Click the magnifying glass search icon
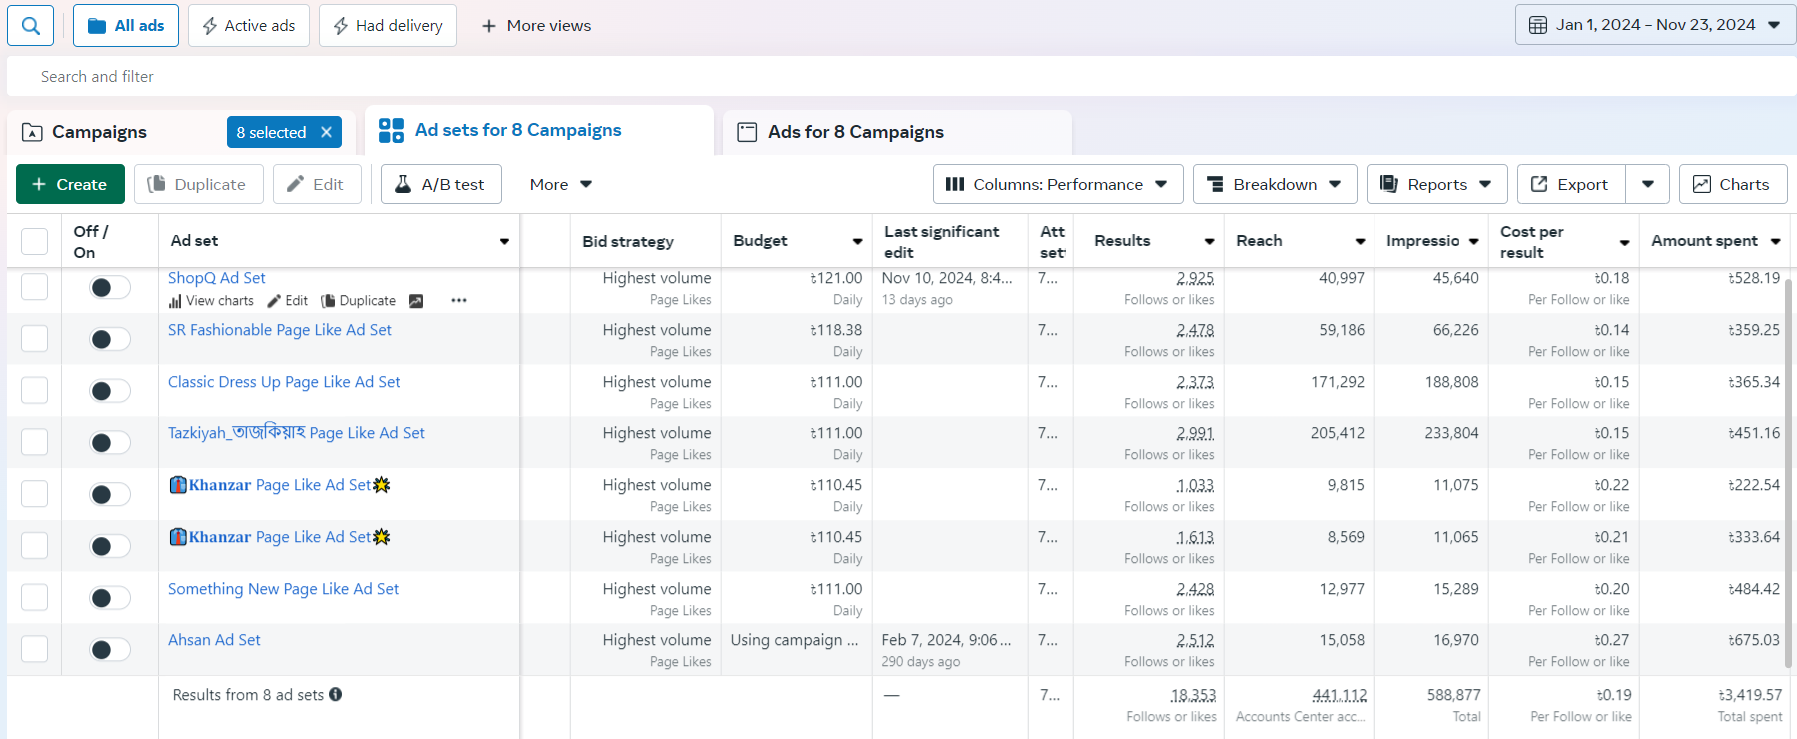The width and height of the screenshot is (1797, 739). click(31, 25)
